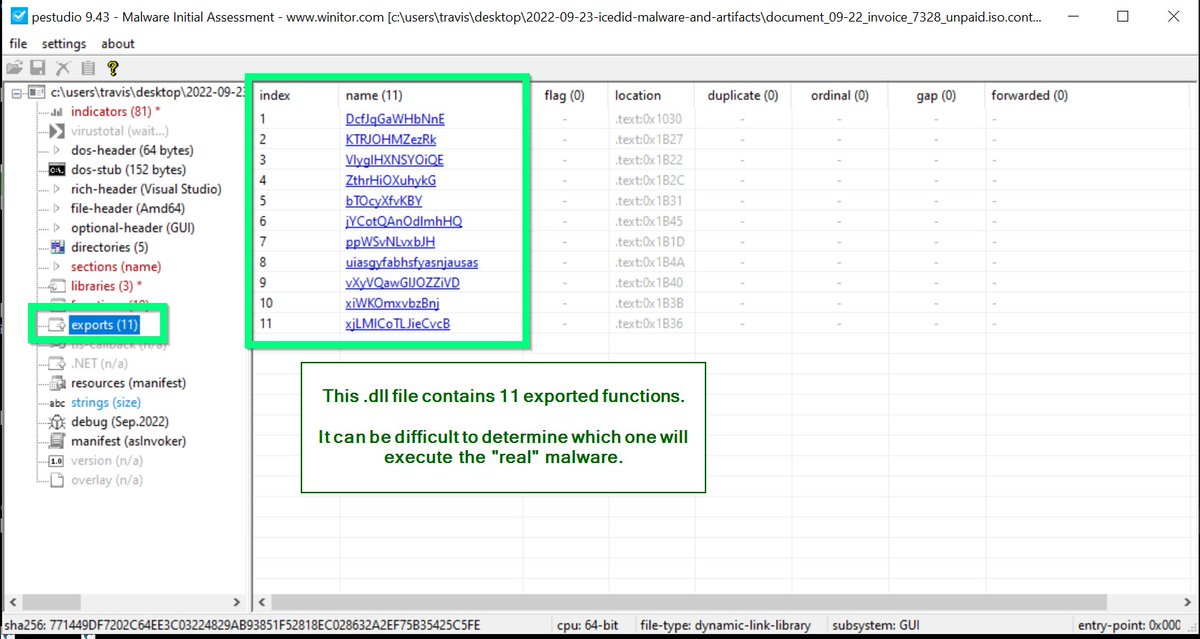Image resolution: width=1200 pixels, height=639 pixels.
Task: Click the exports node icon
Action: click(x=57, y=325)
